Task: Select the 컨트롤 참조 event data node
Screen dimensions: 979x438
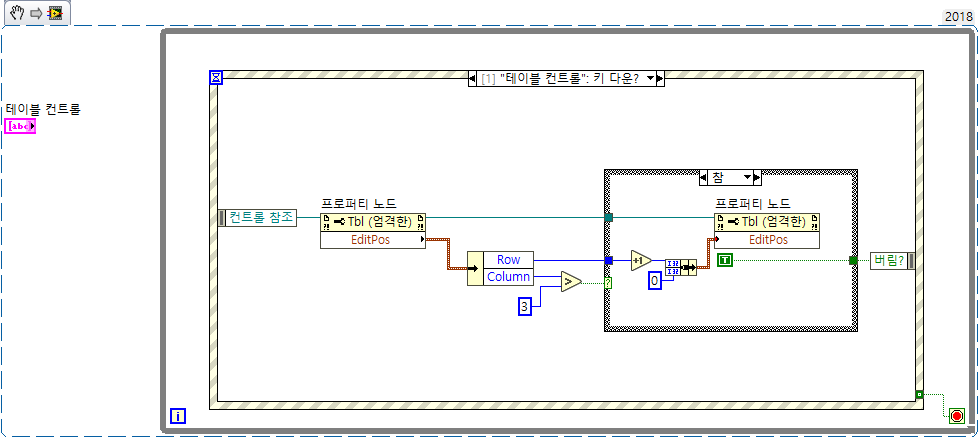Action: pyautogui.click(x=258, y=218)
